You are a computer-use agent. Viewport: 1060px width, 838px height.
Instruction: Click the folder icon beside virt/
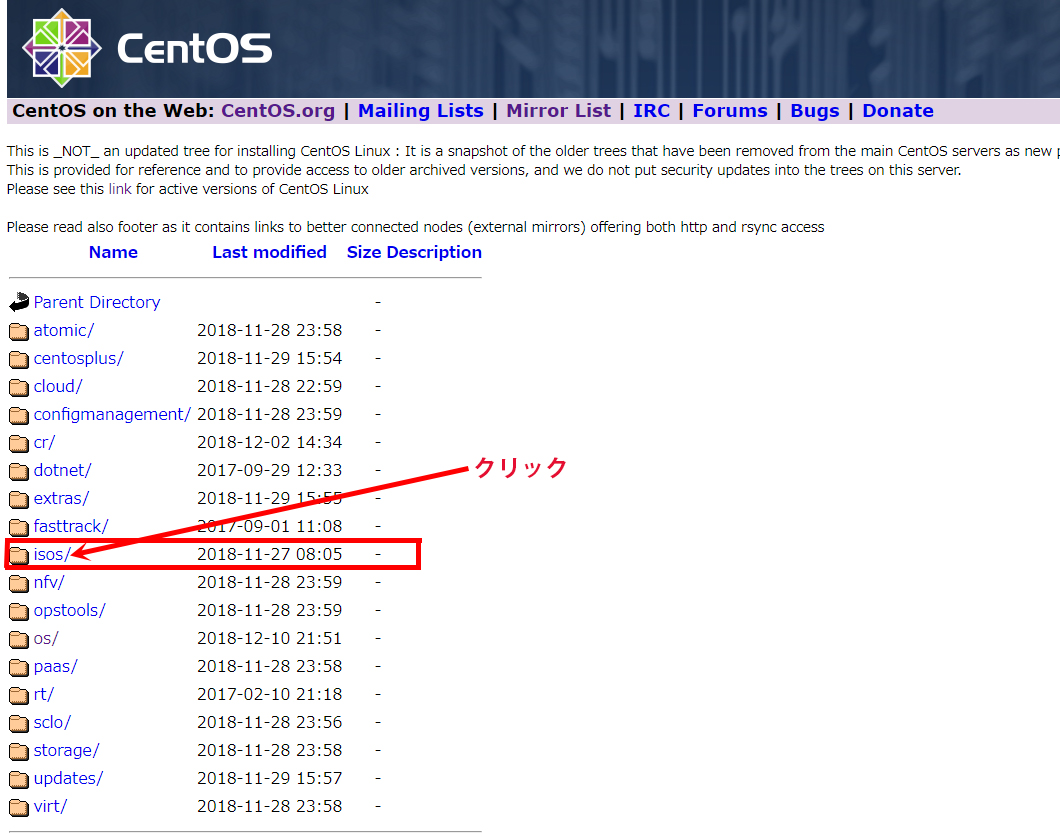(19, 808)
